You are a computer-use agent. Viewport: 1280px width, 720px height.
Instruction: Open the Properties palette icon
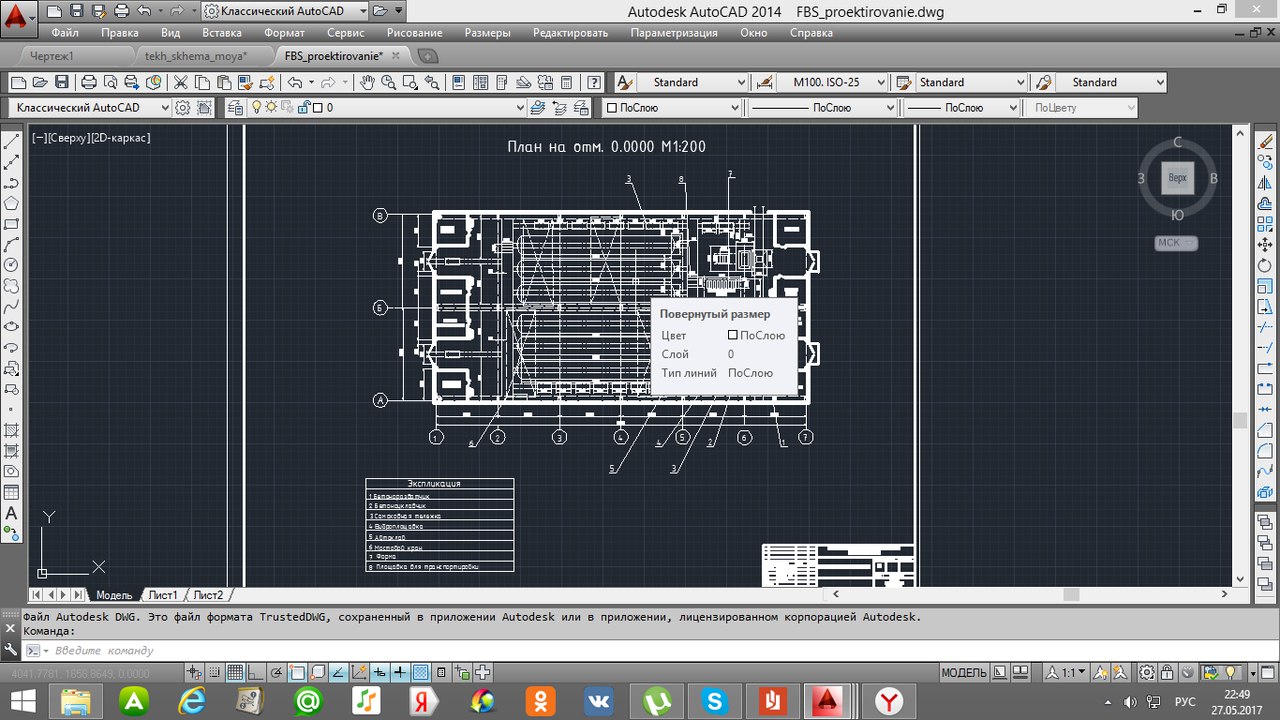458,82
